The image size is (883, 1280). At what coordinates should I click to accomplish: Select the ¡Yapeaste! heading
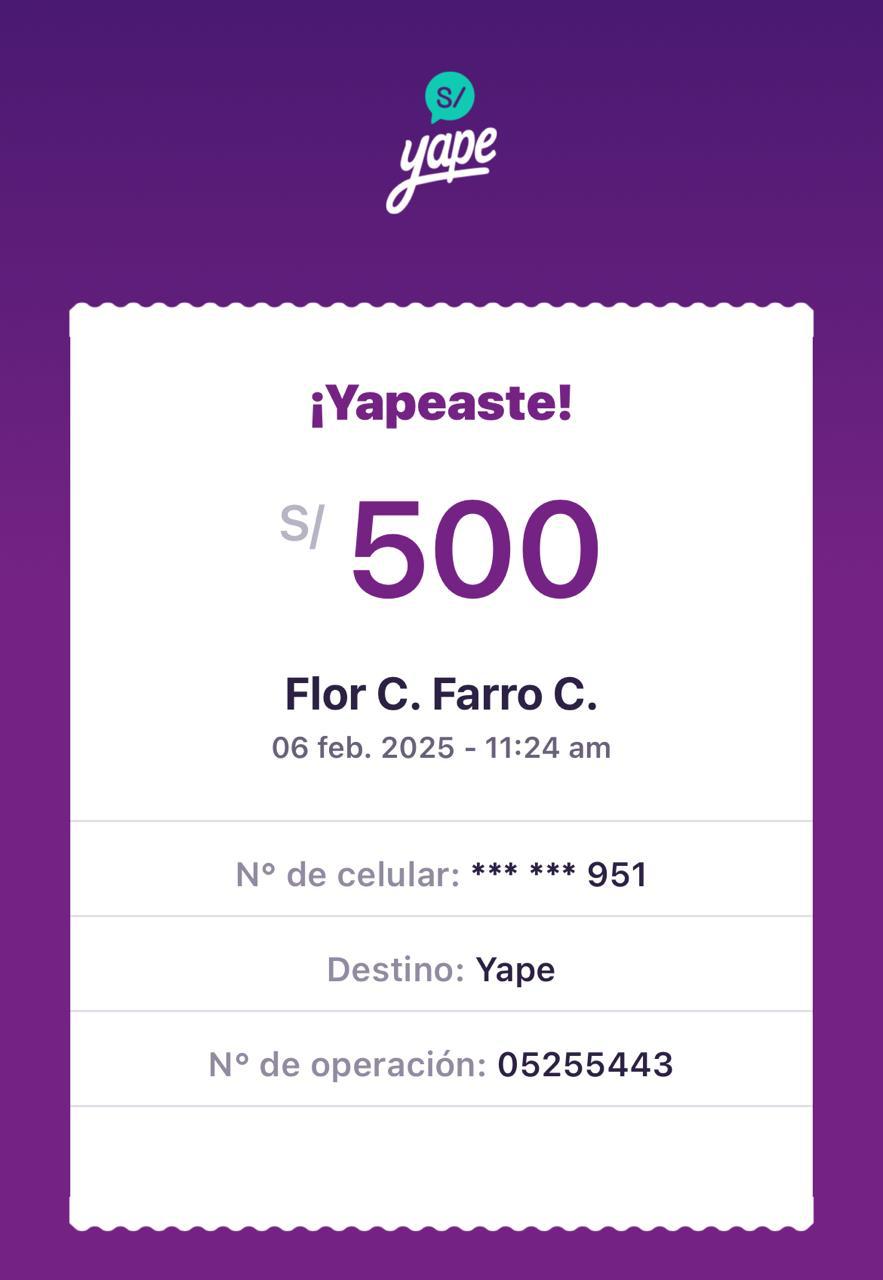(441, 404)
